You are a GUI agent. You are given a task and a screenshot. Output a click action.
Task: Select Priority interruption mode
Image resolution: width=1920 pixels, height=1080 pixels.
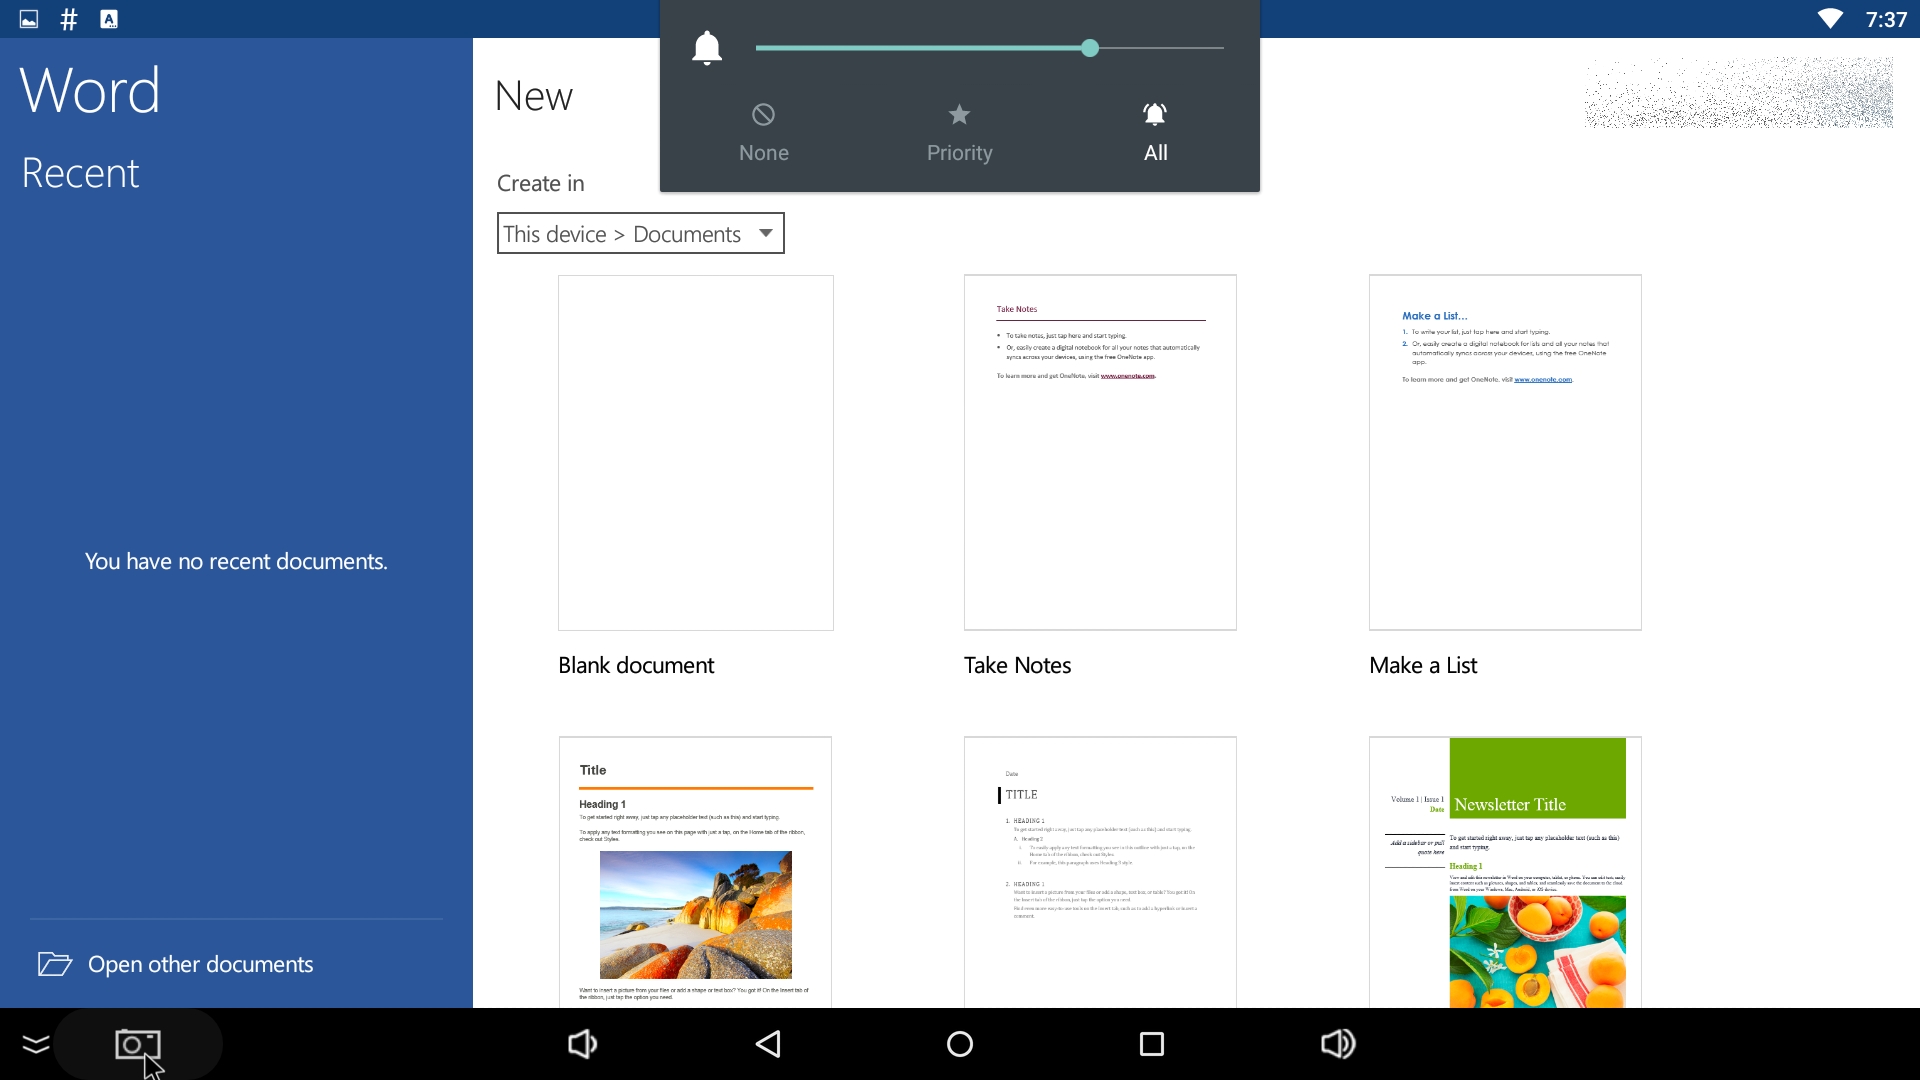pyautogui.click(x=959, y=133)
